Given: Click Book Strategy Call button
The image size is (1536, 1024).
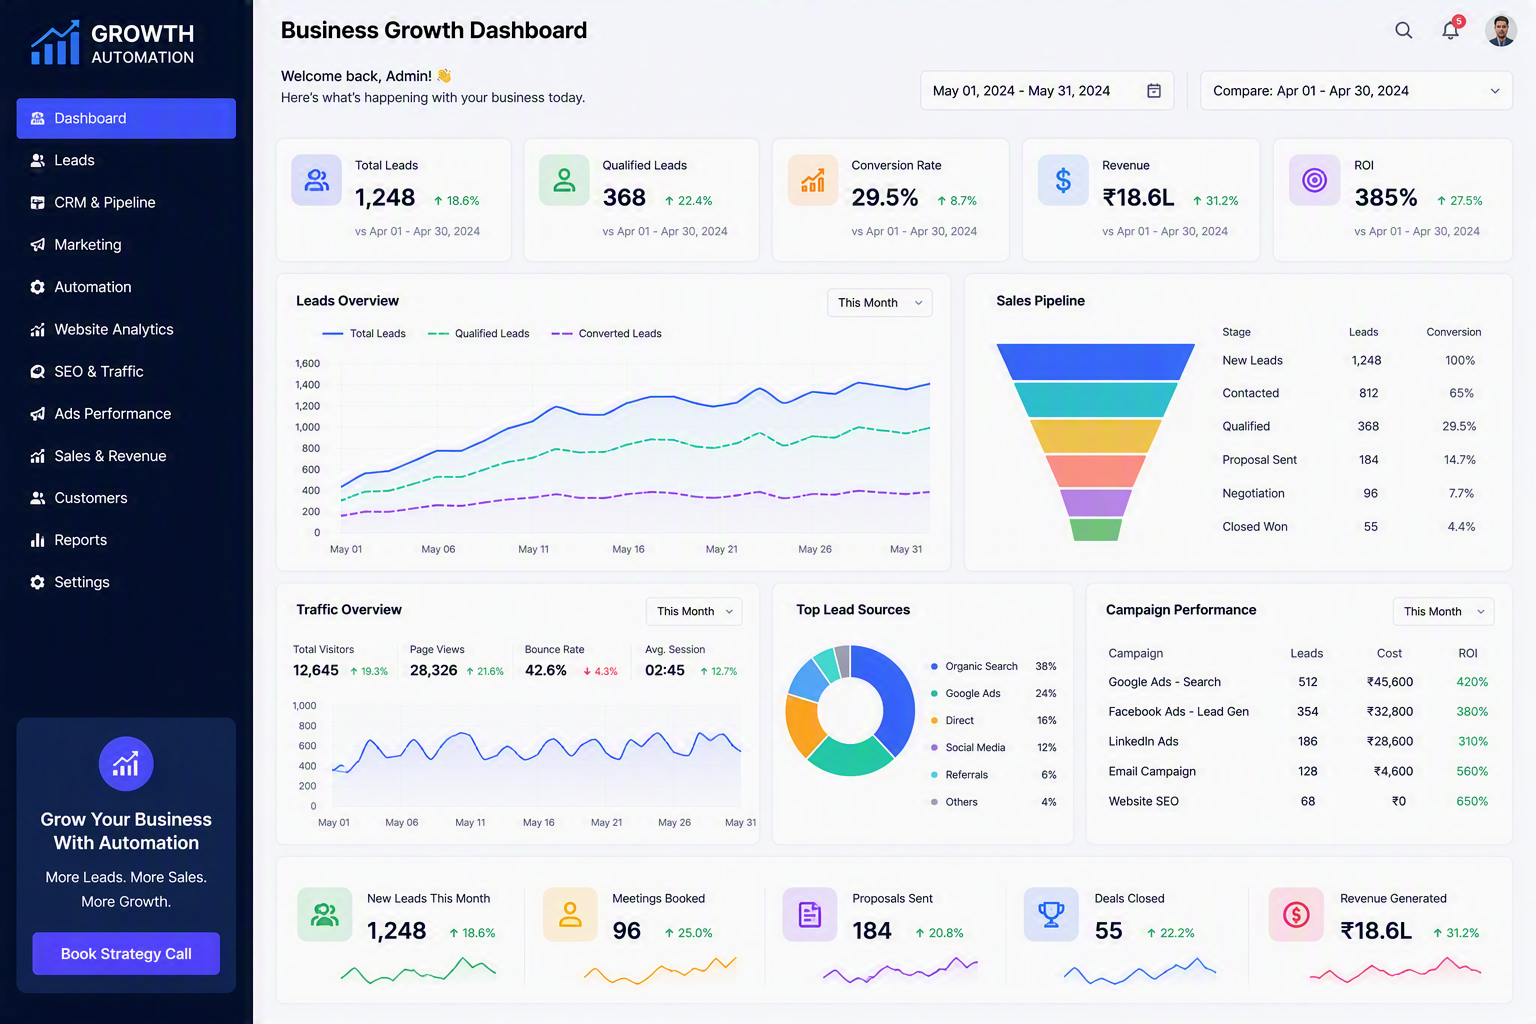Looking at the screenshot, I should tap(126, 954).
